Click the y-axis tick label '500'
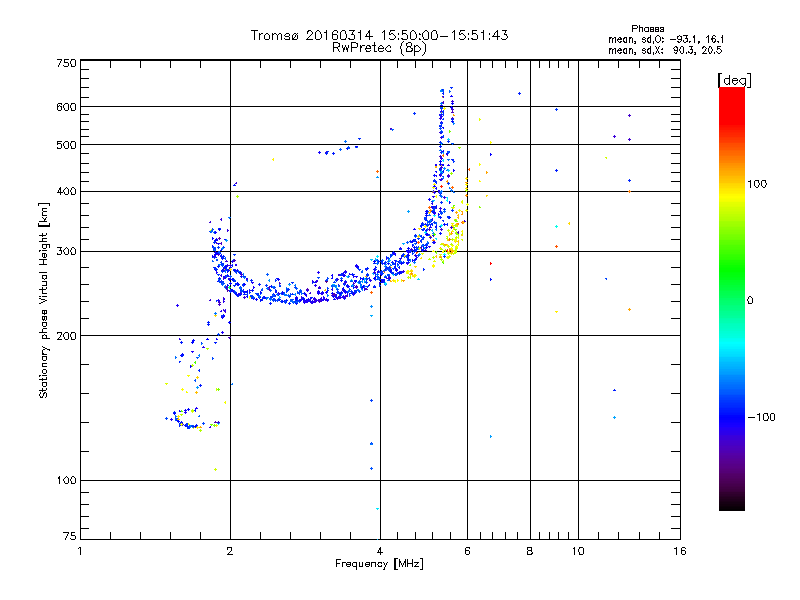 pos(66,145)
